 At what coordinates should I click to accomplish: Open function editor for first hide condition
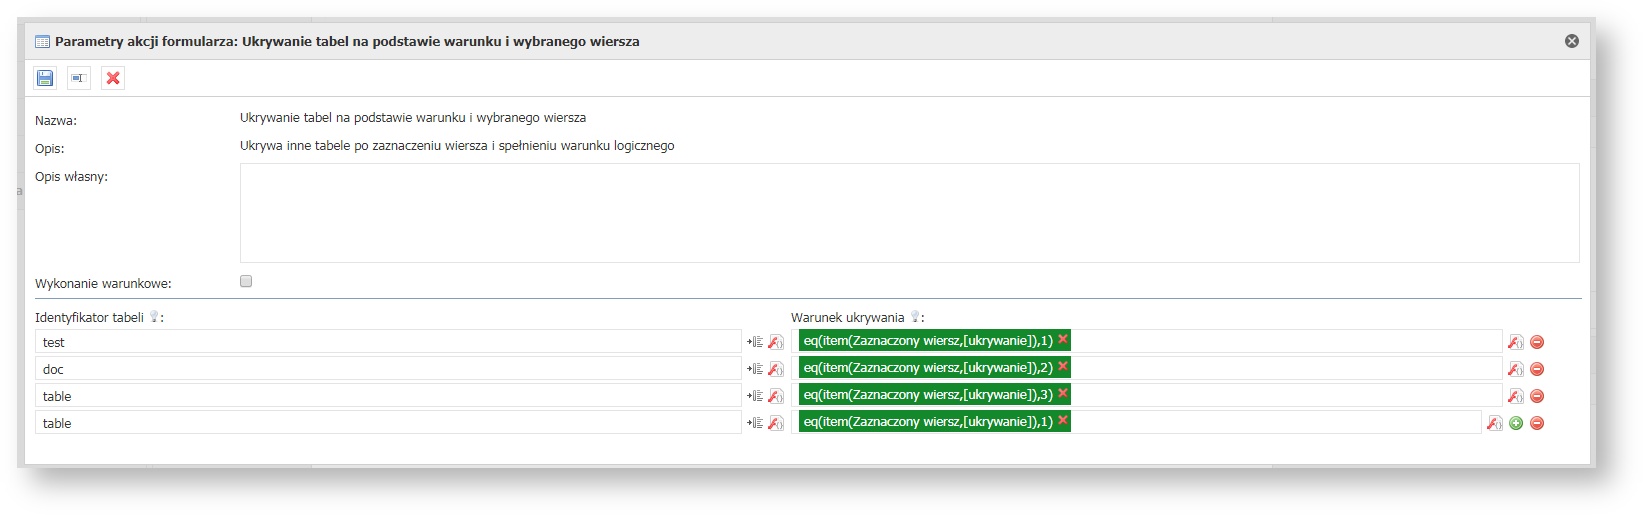coord(1515,342)
